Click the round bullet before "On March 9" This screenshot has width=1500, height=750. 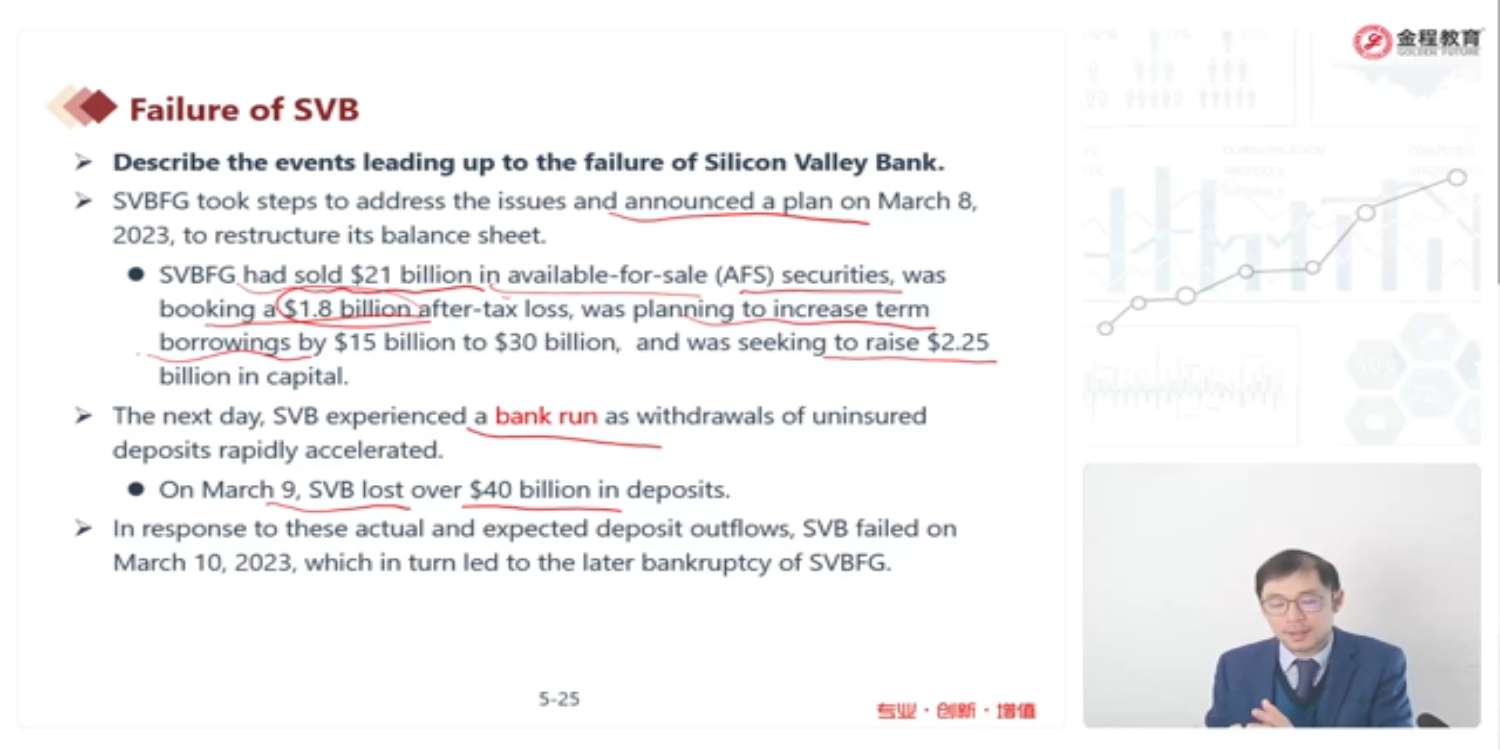pyautogui.click(x=136, y=490)
